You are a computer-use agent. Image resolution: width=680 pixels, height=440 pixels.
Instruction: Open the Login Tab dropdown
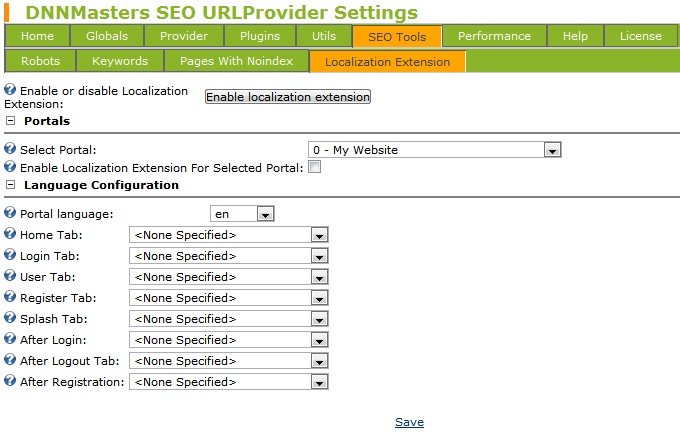tap(229, 256)
